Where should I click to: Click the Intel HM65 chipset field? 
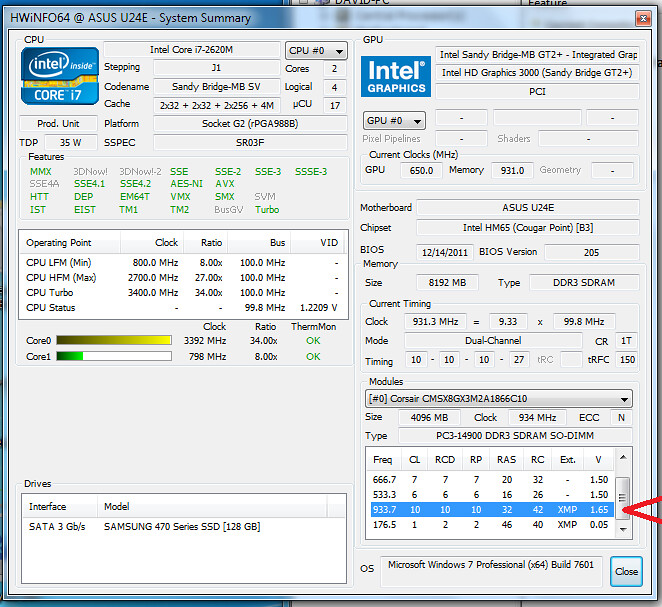point(528,228)
